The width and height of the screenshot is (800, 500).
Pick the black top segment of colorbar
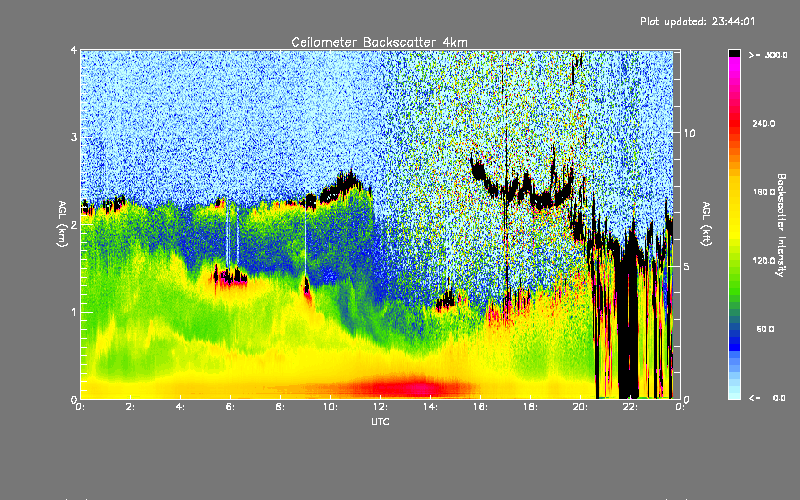[734, 54]
